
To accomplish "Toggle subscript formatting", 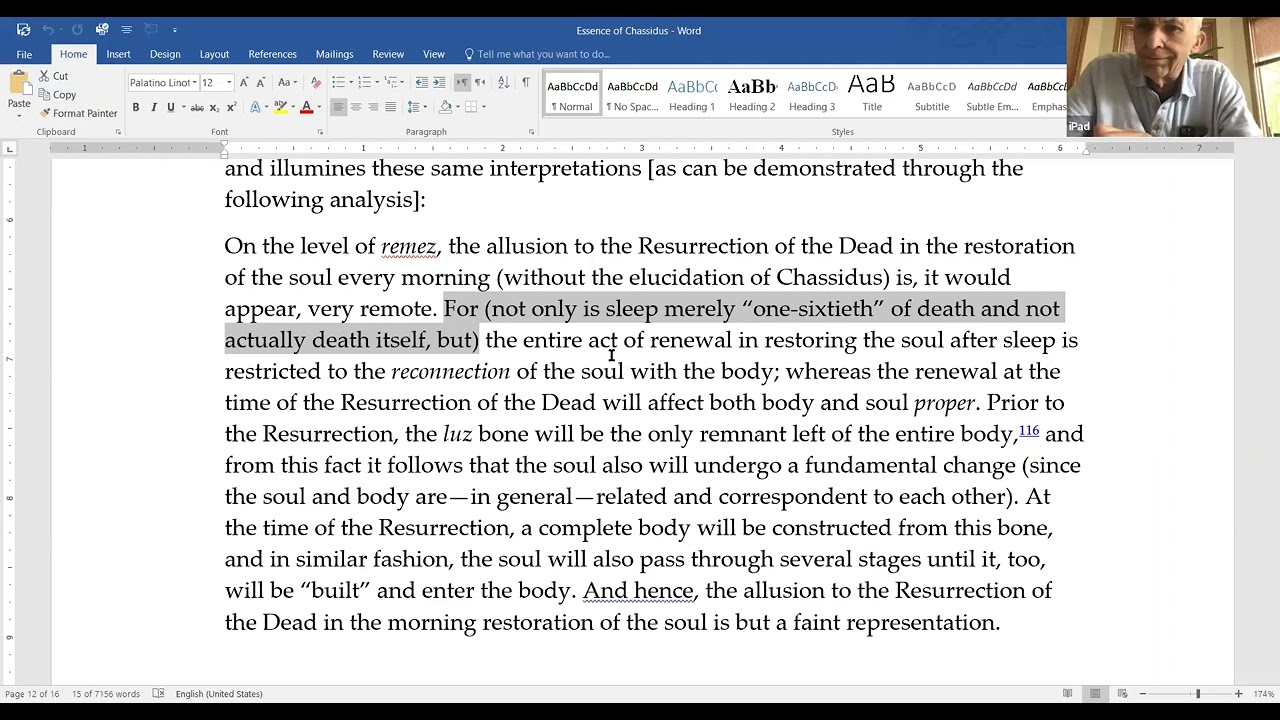I will click(x=215, y=107).
